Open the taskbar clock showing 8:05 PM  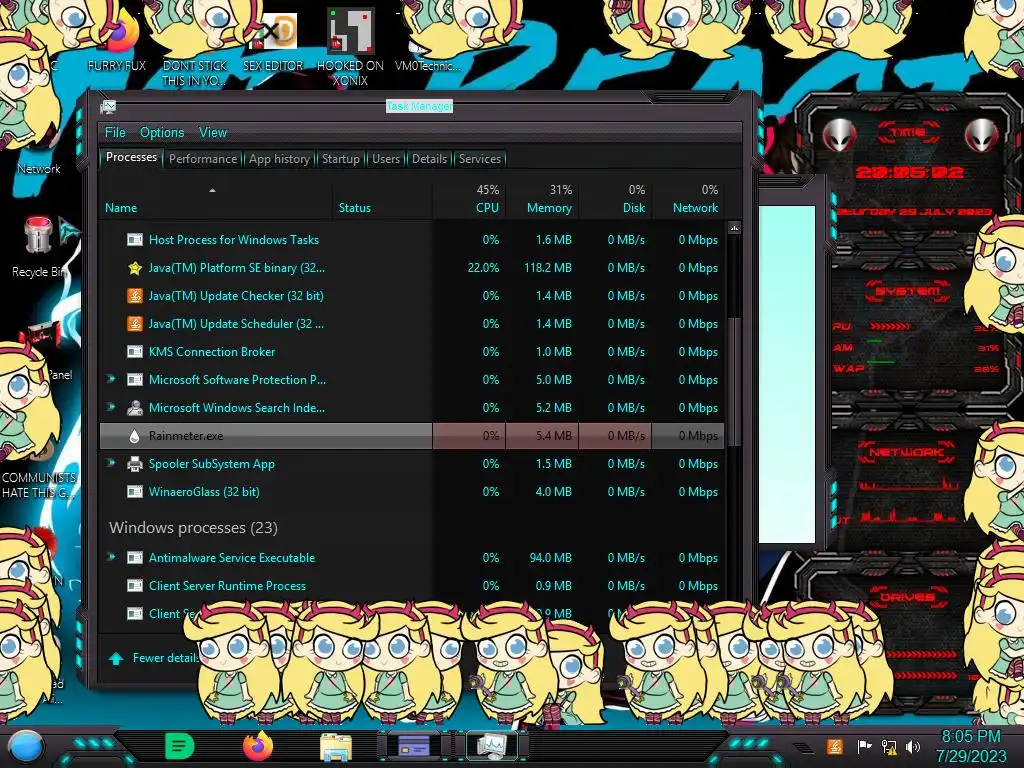pyautogui.click(x=971, y=746)
